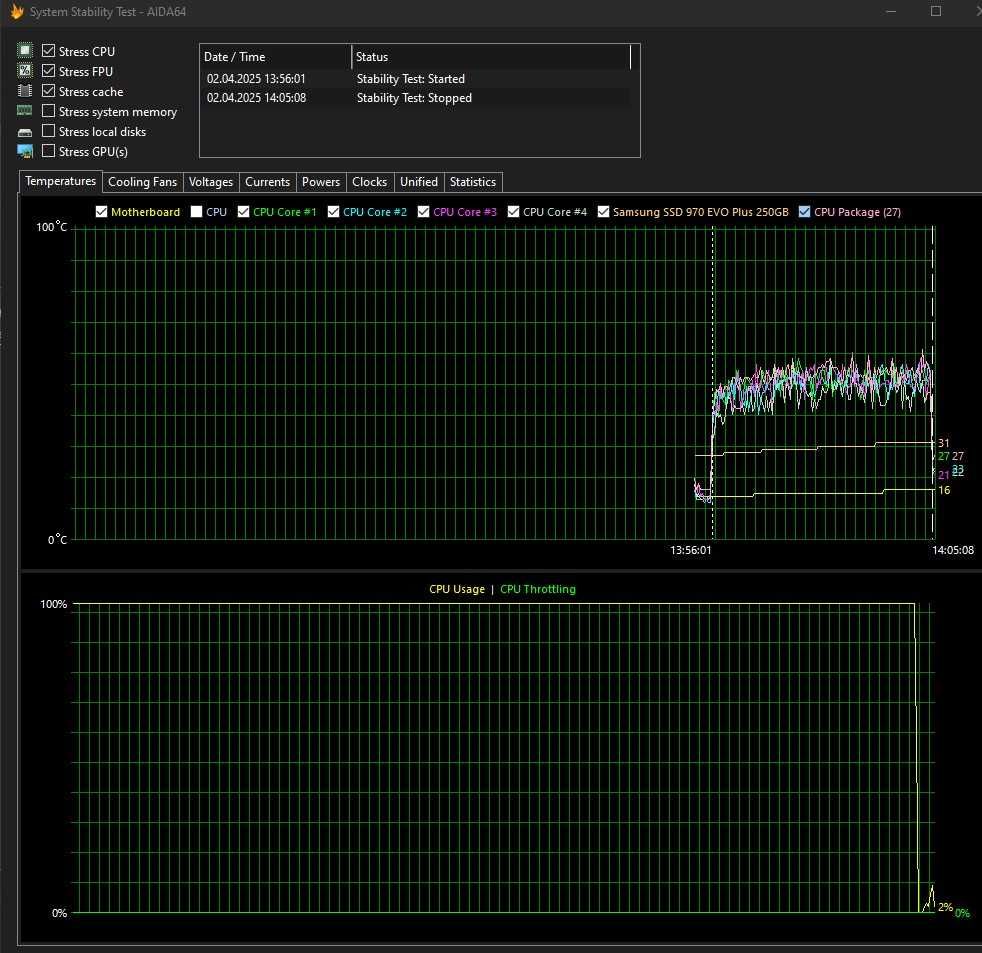Open the Statistics tab

pyautogui.click(x=473, y=182)
